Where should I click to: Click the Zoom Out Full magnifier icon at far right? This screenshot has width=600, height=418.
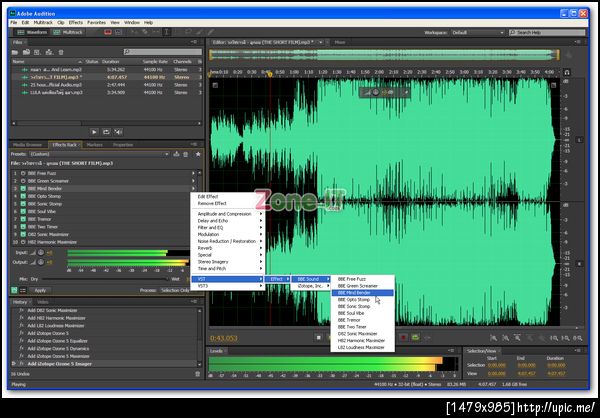coord(578,338)
